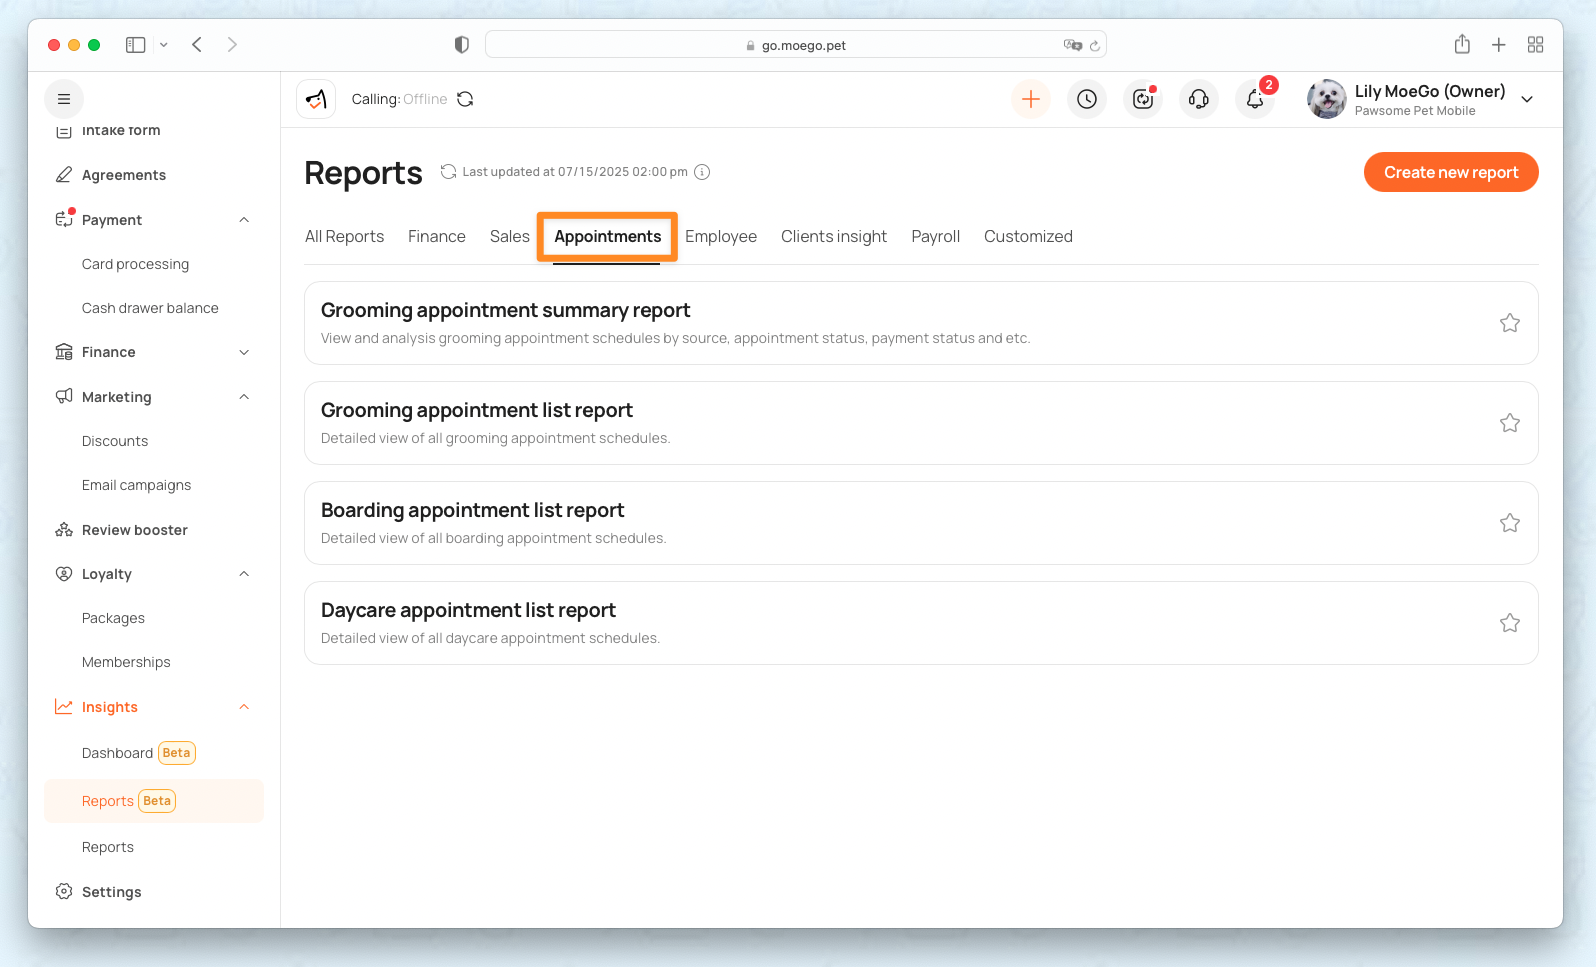
Task: Click the Loyalty heart icon
Action: coord(64,574)
